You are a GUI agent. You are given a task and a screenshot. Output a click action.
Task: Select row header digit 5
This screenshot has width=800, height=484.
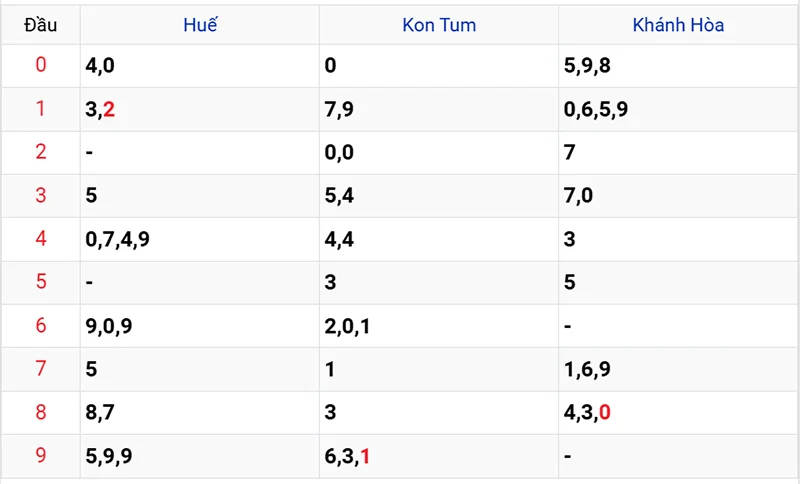point(41,282)
